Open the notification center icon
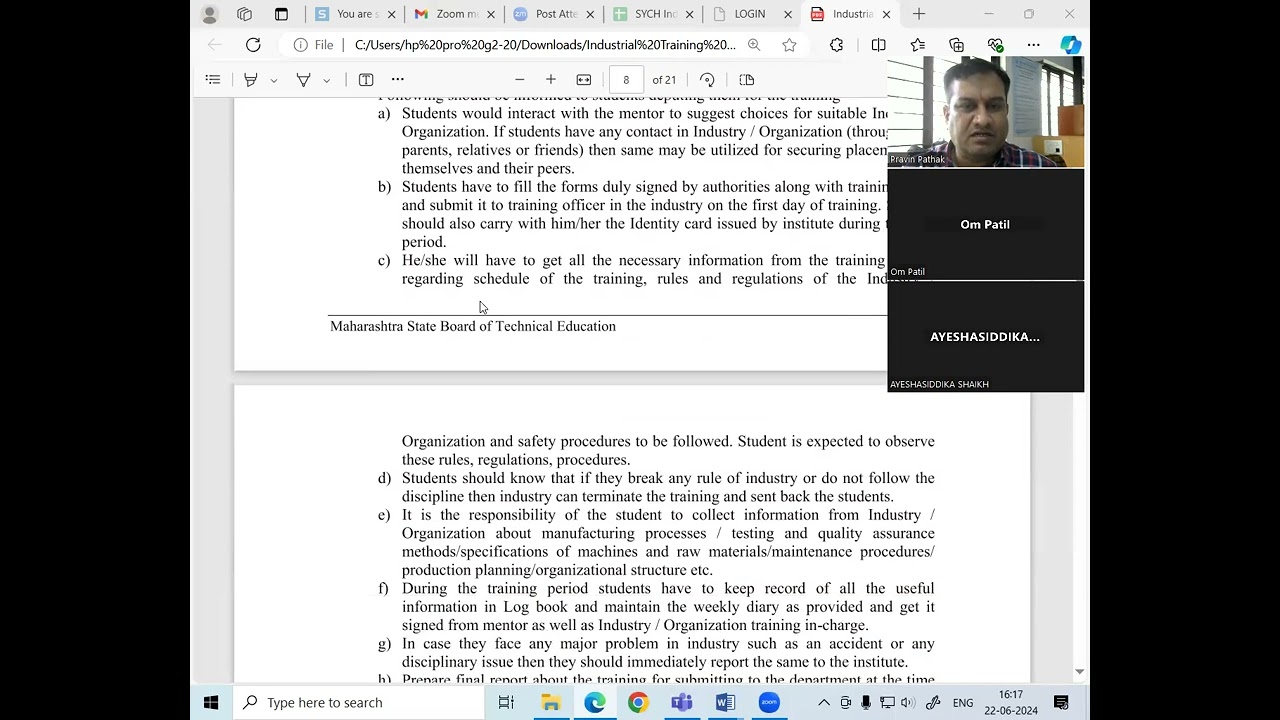The image size is (1280, 720). pos(1062,703)
